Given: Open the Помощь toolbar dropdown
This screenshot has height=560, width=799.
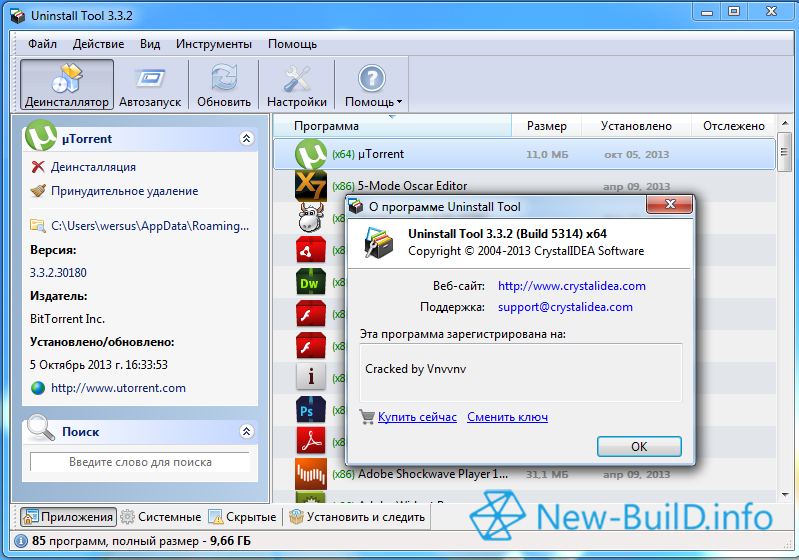Looking at the screenshot, I should coord(373,85).
